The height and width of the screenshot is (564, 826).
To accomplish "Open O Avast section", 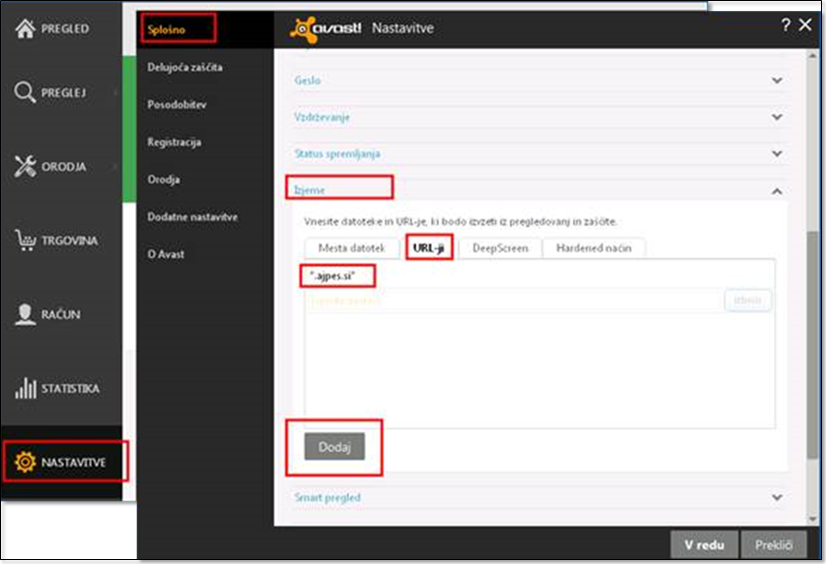I will tap(166, 254).
